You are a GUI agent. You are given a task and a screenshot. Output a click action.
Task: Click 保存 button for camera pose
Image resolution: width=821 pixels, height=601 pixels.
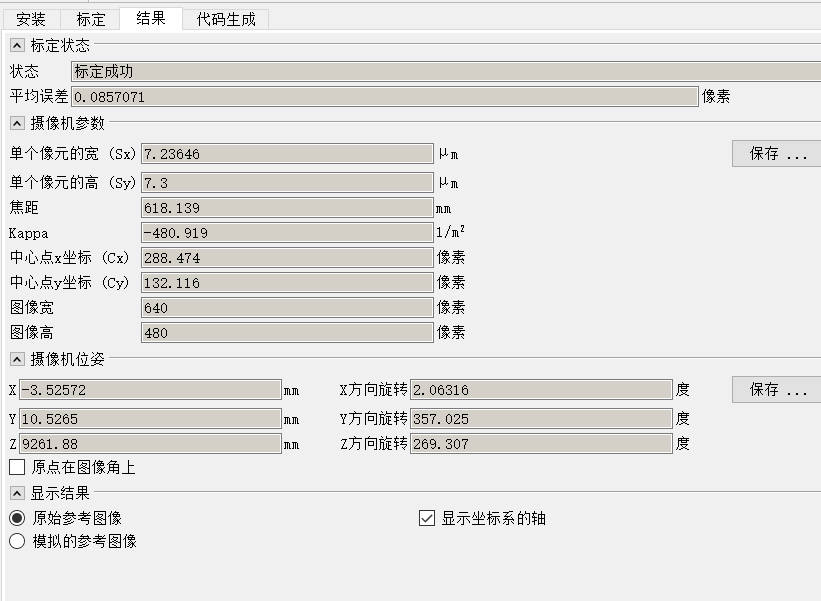(x=777, y=390)
